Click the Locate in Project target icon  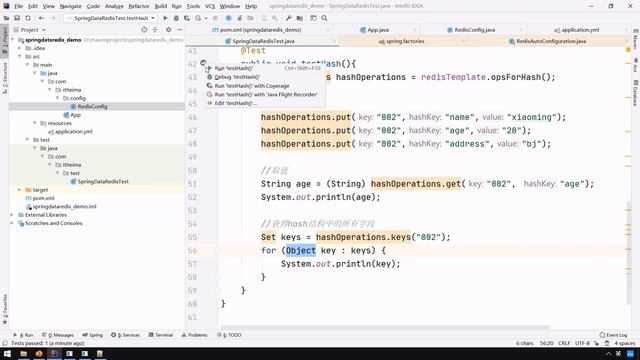[x=144, y=30]
